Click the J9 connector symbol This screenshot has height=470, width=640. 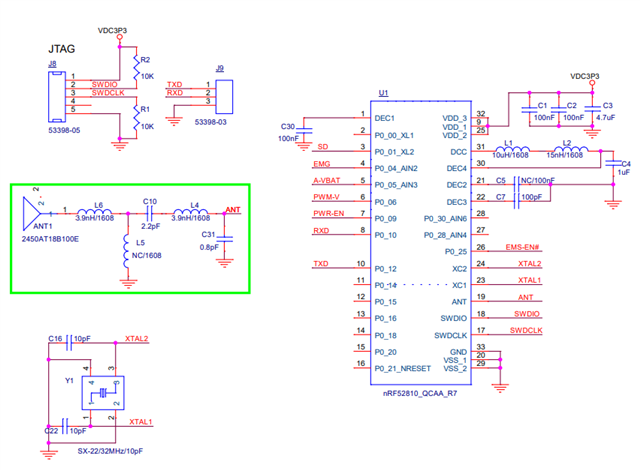pyautogui.click(x=224, y=97)
